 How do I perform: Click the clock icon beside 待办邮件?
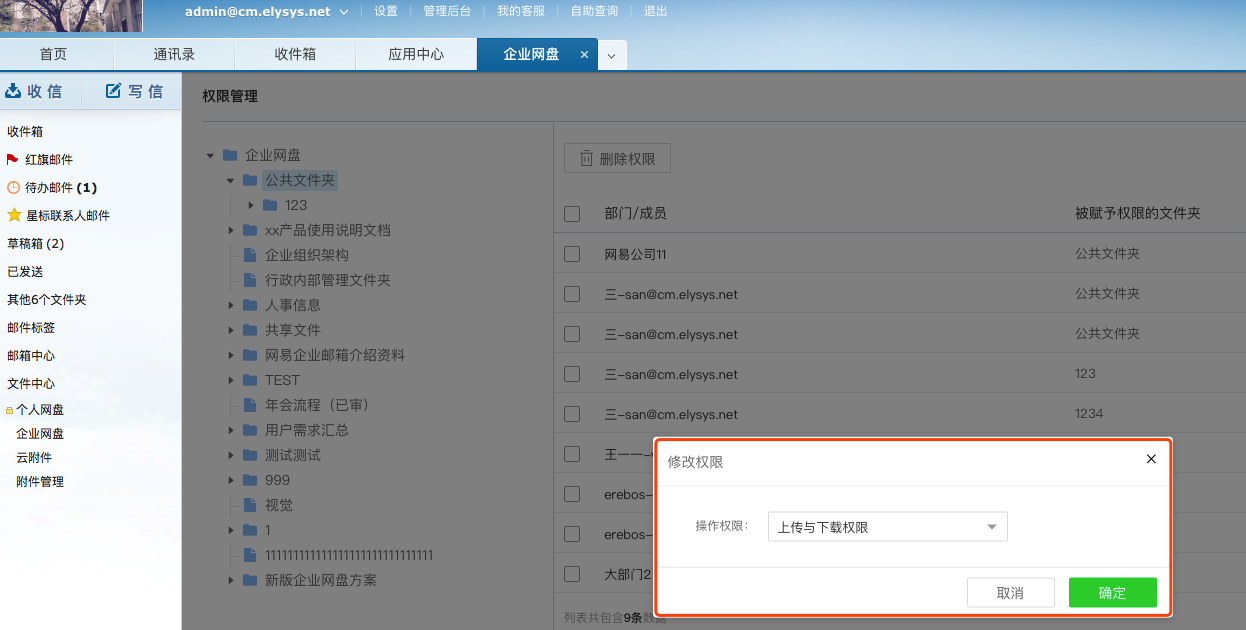13,187
